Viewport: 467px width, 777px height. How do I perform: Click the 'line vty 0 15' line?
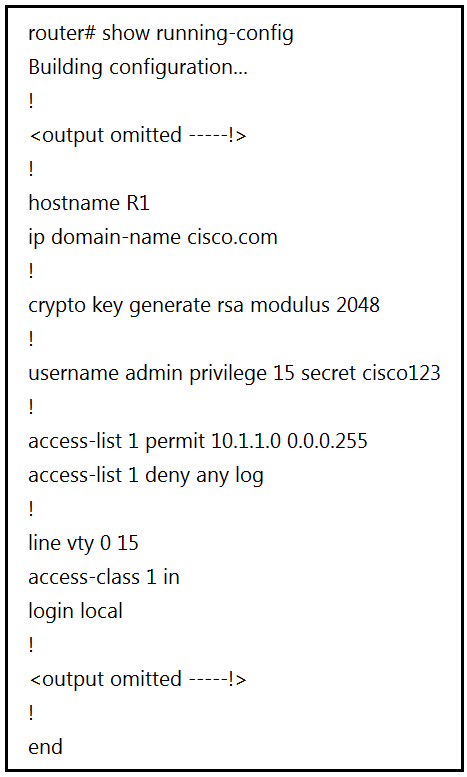point(83,543)
